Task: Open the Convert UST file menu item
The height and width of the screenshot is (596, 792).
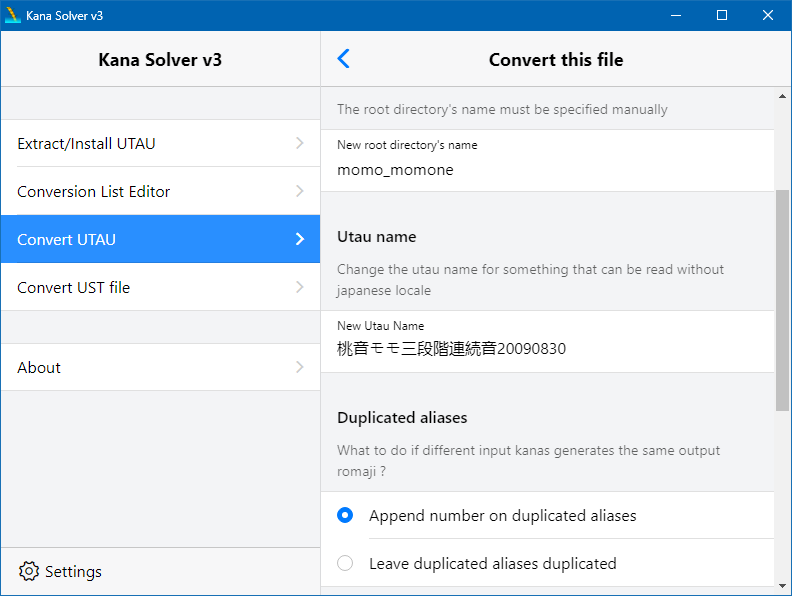Action: (161, 287)
